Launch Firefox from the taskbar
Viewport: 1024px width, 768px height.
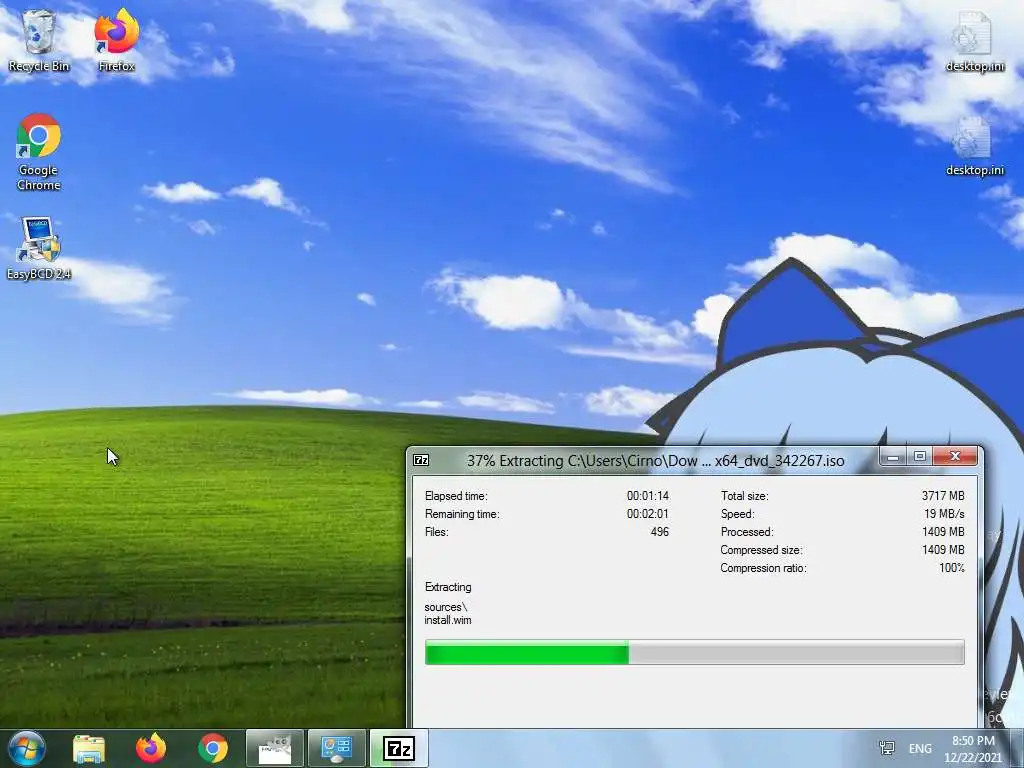pos(151,748)
